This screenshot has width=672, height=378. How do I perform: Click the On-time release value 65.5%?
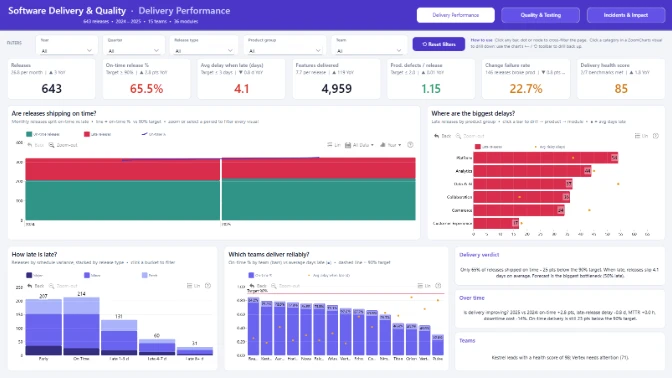147,89
